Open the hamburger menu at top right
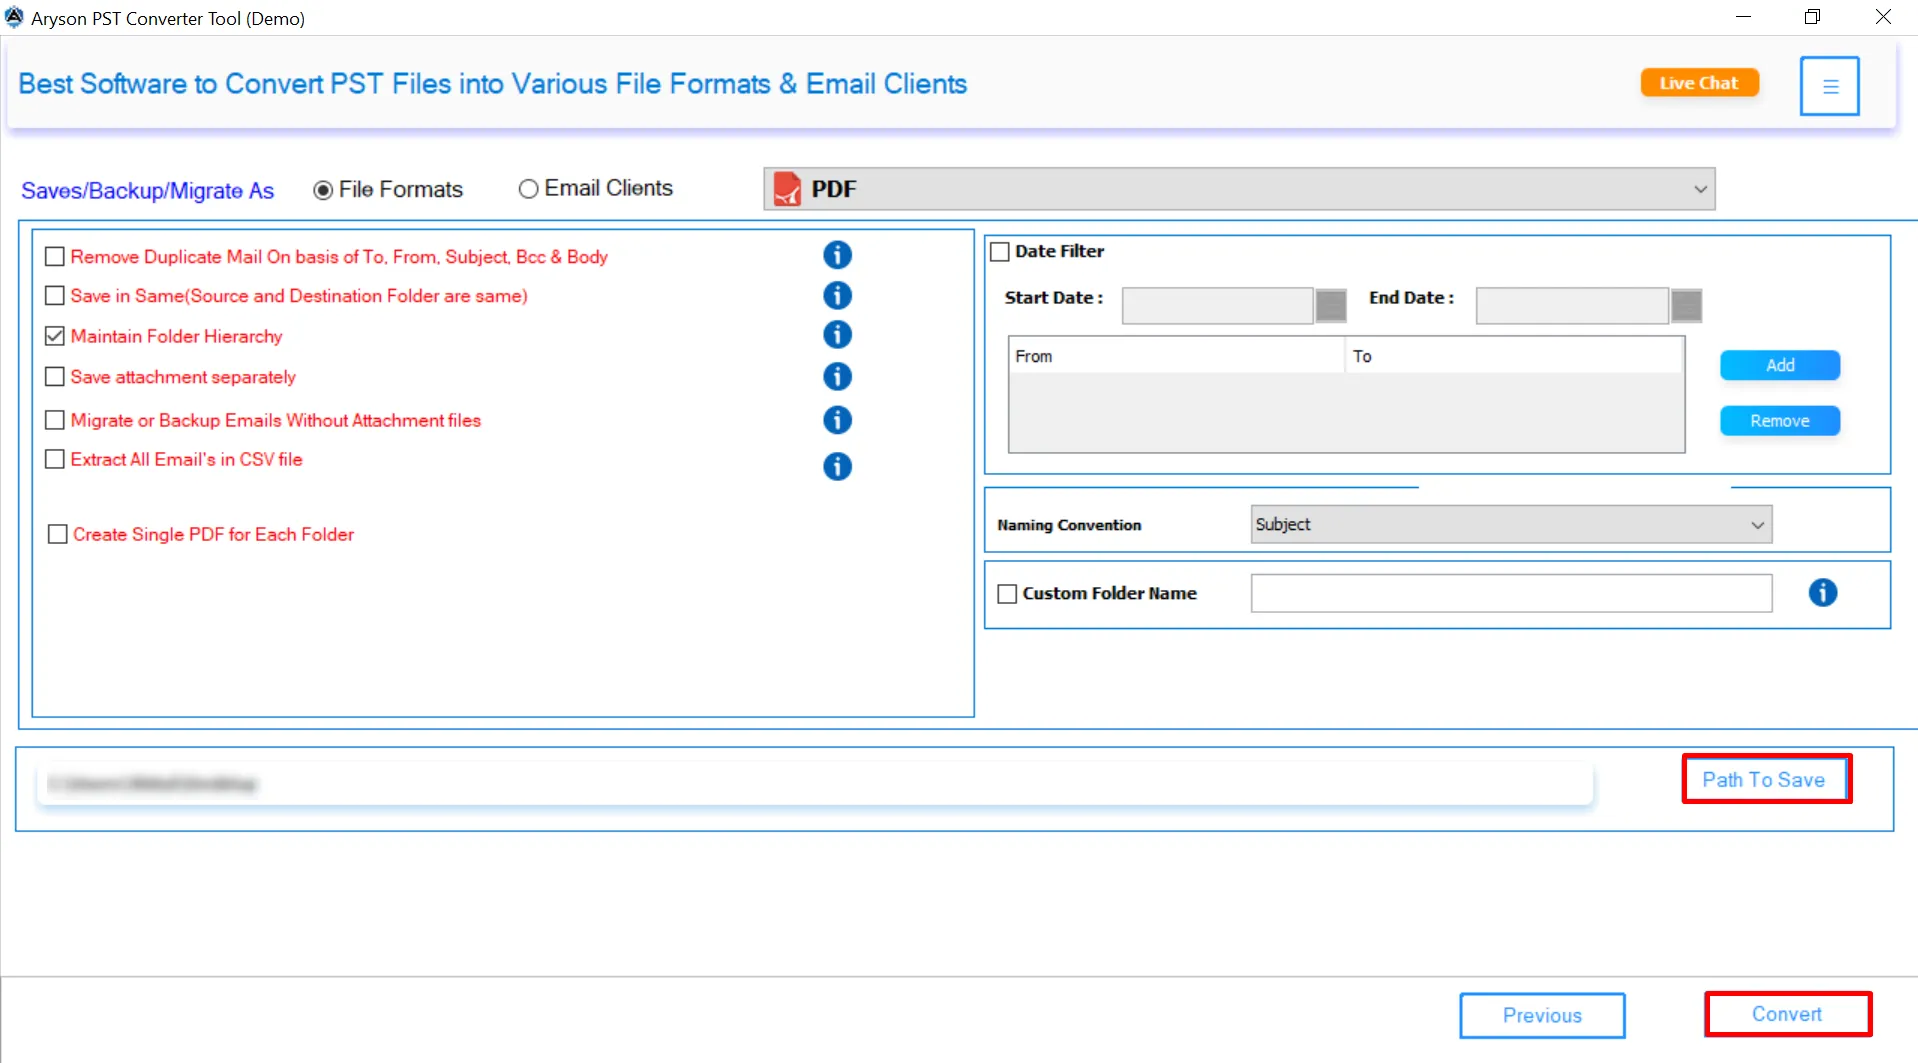 (1829, 85)
